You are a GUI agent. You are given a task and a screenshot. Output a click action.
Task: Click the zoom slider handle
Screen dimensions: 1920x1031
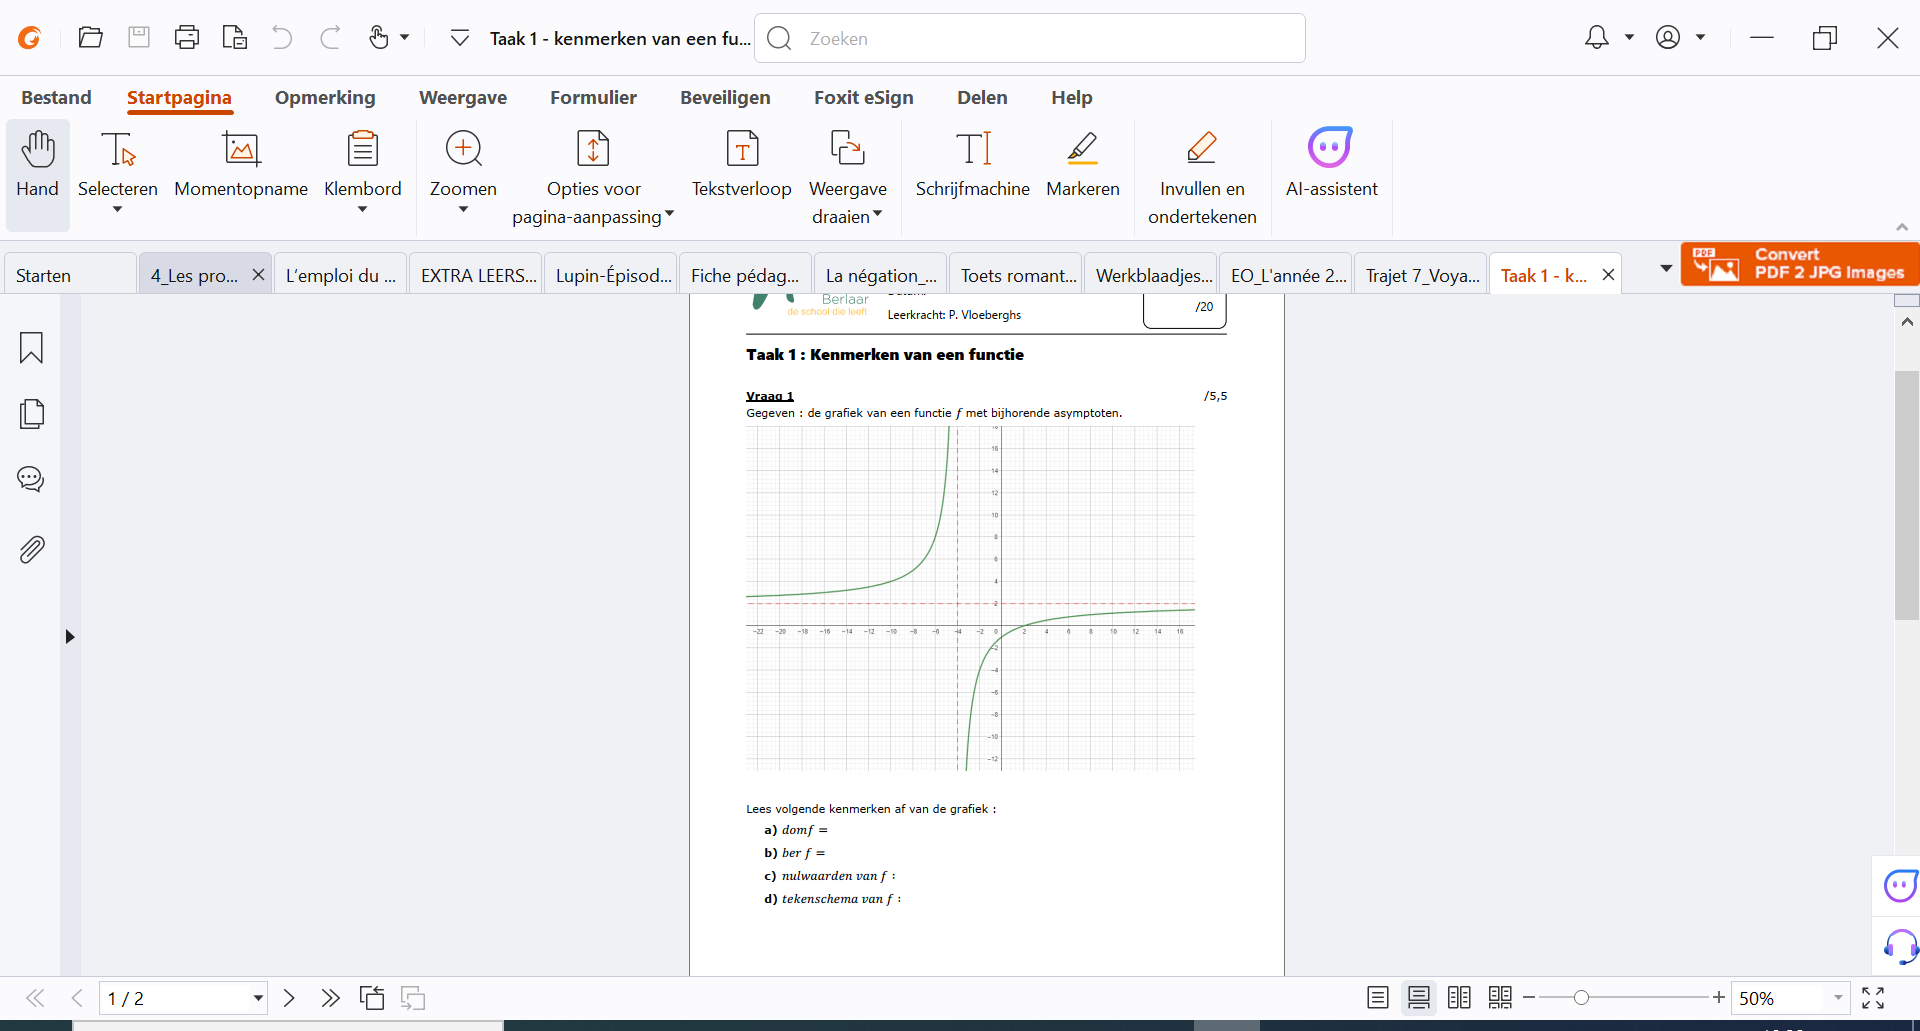coord(1581,997)
